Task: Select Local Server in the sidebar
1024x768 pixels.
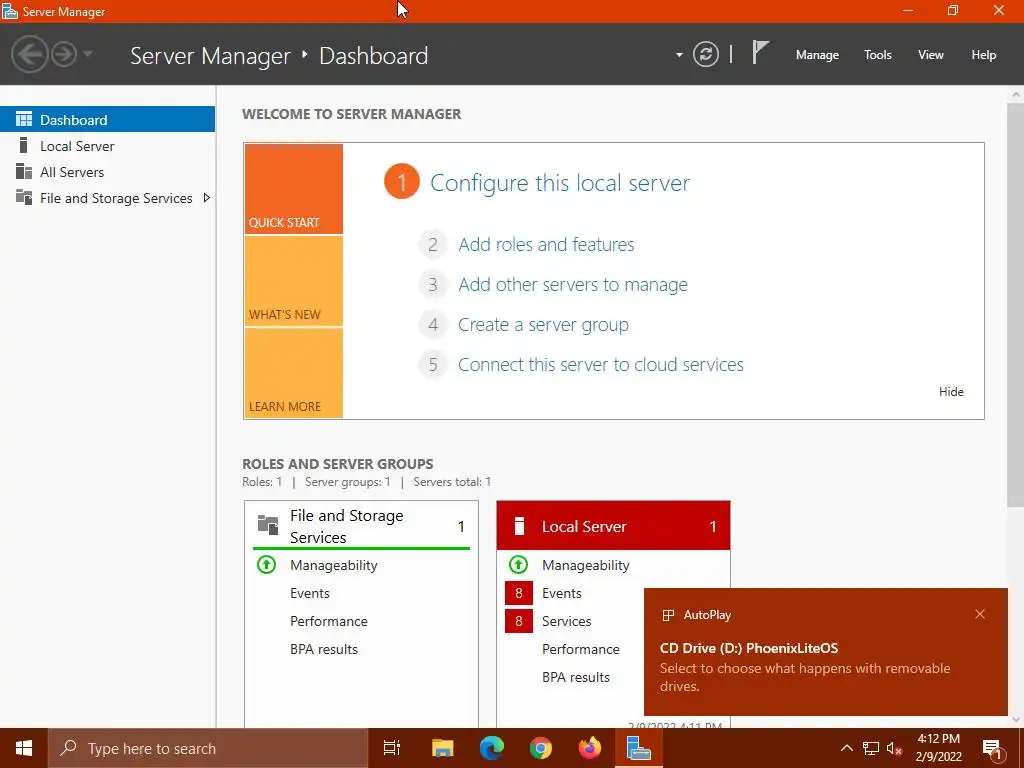Action: tap(107, 146)
